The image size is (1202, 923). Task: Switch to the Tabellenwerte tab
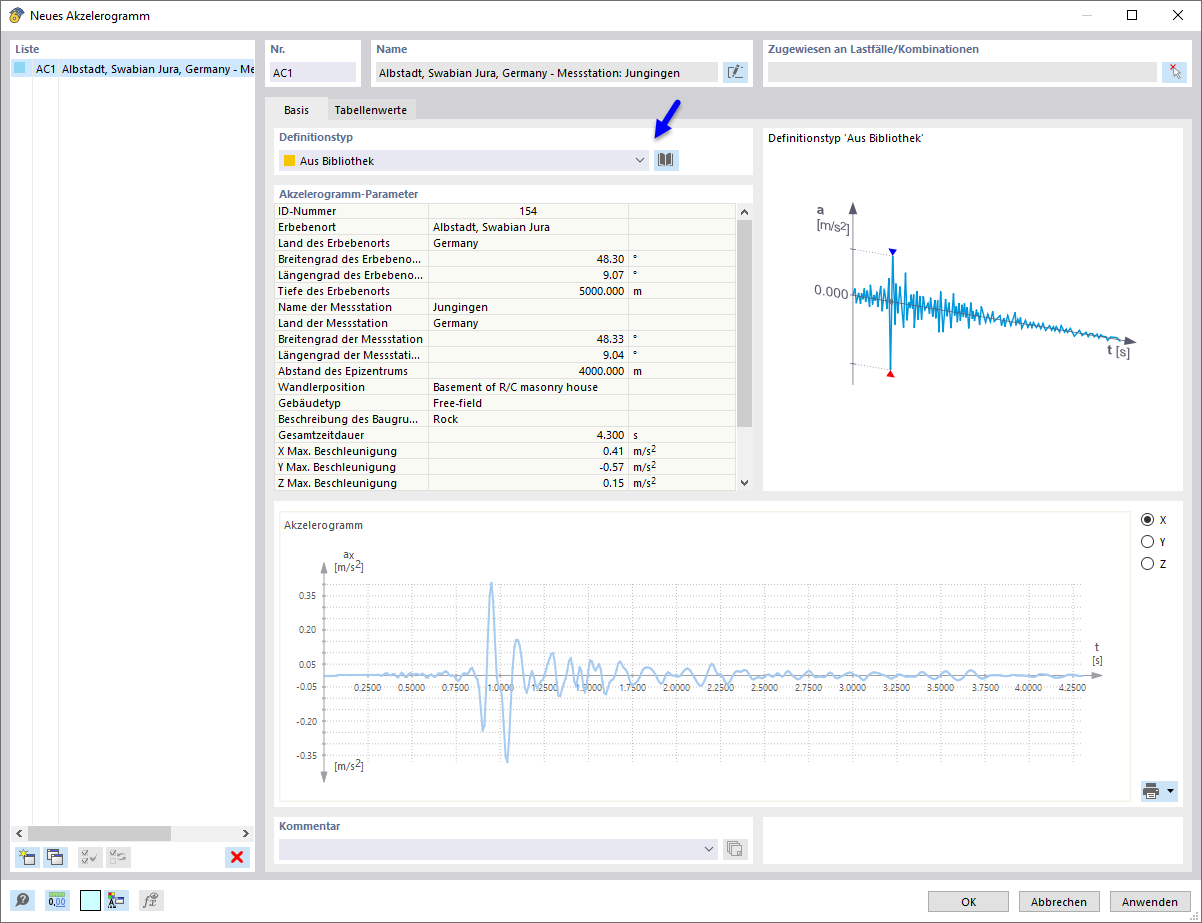point(371,110)
